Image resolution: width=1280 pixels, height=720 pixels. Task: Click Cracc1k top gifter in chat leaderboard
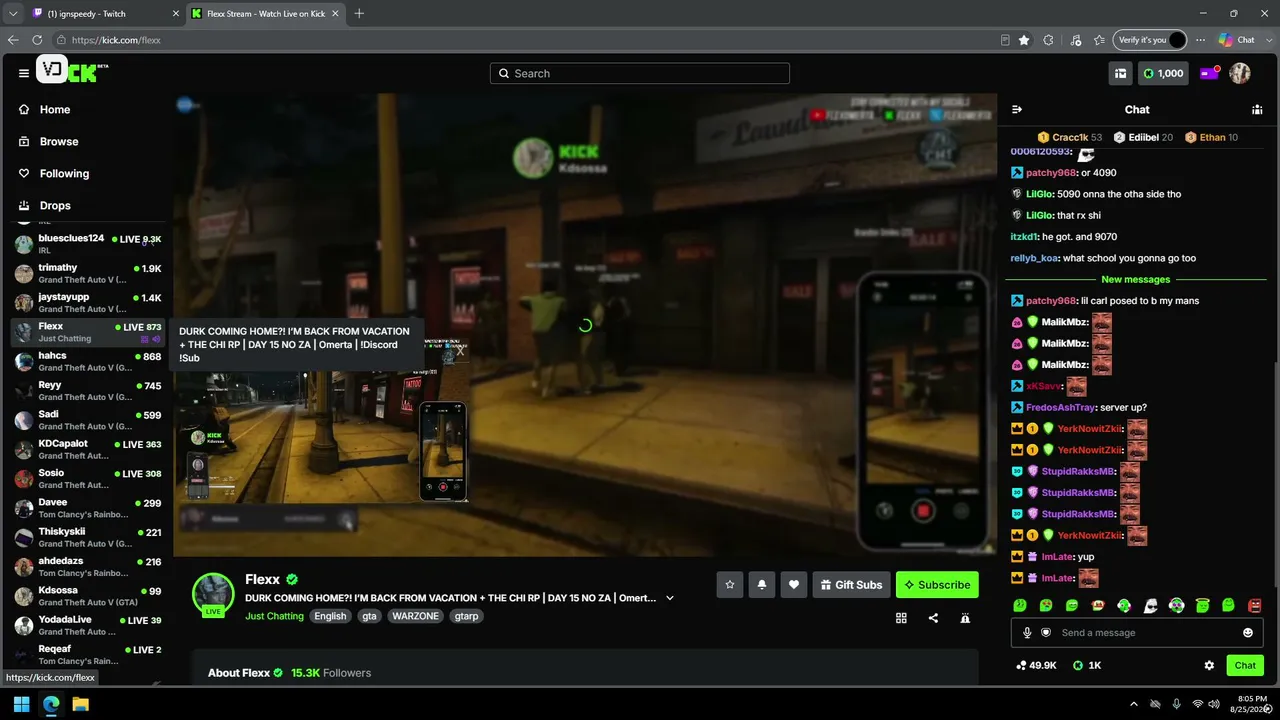(1069, 137)
